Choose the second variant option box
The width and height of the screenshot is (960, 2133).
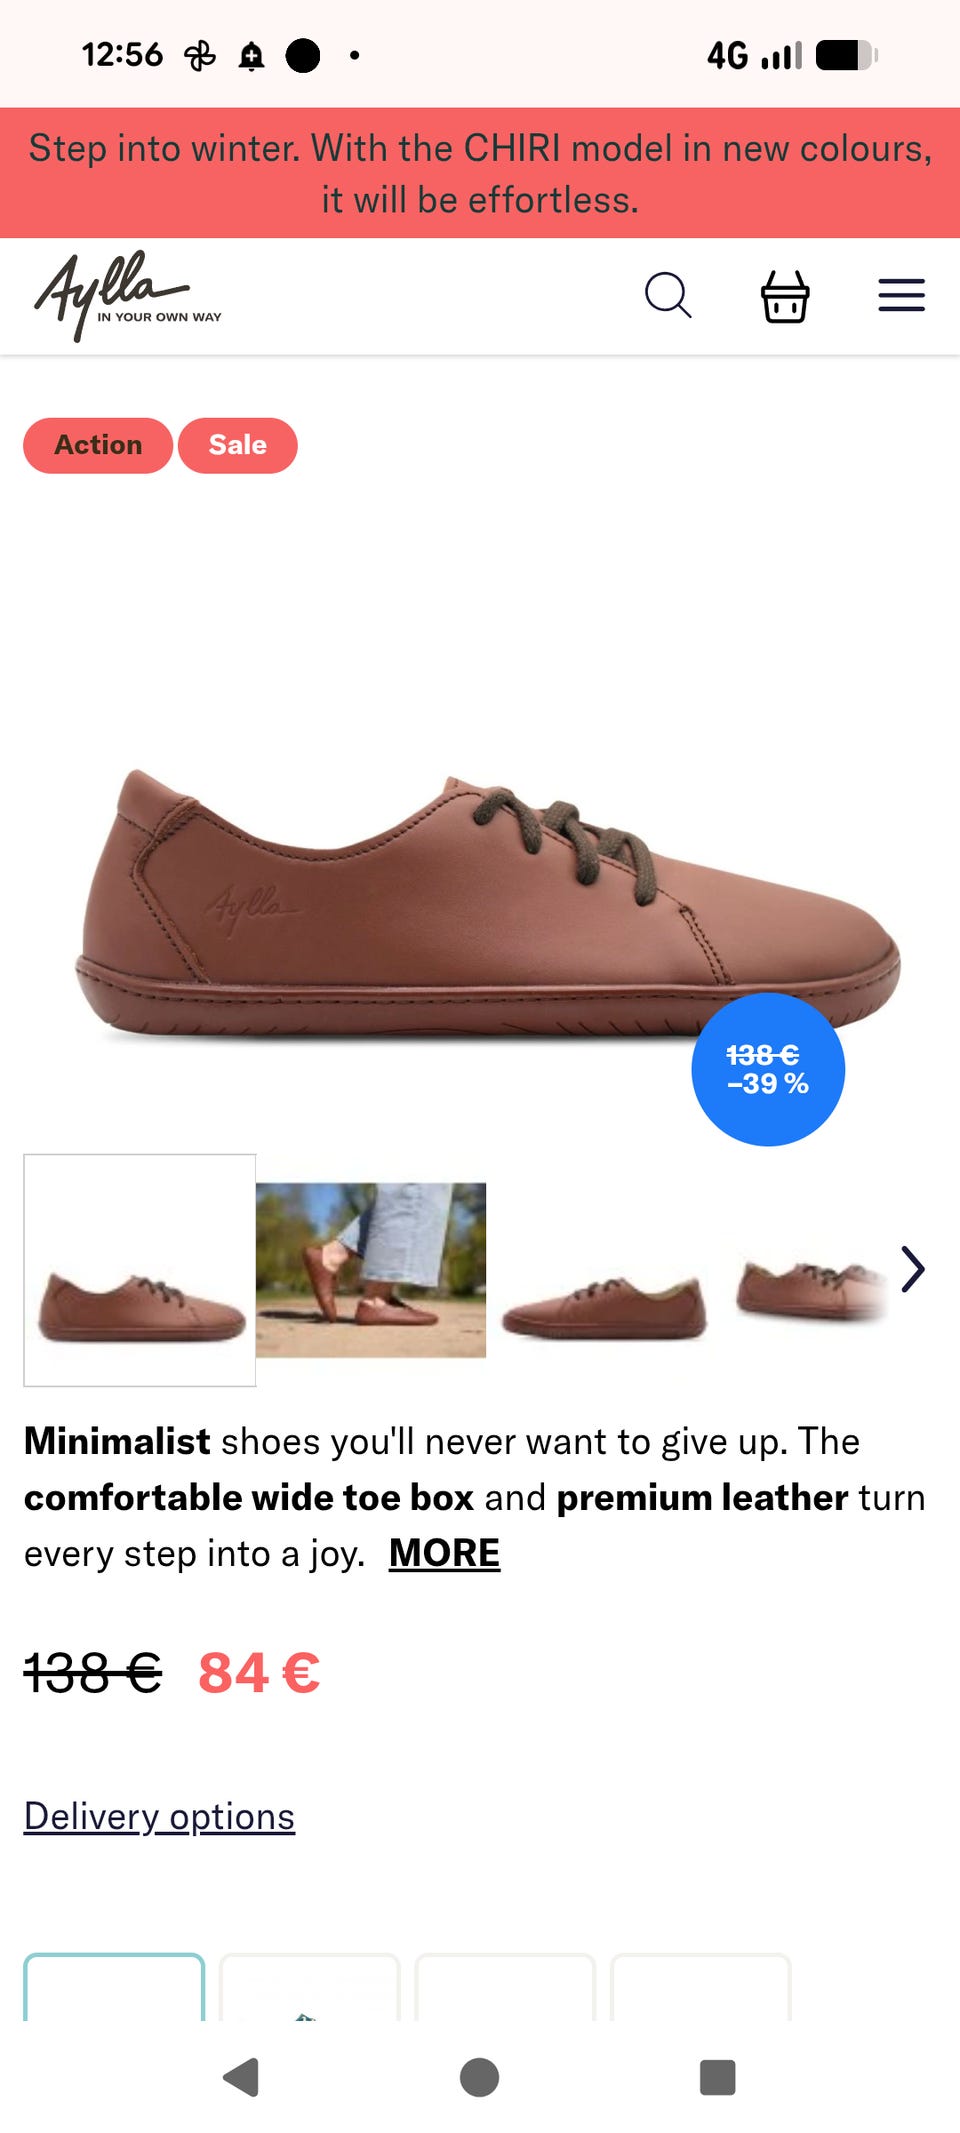[x=310, y=1986]
